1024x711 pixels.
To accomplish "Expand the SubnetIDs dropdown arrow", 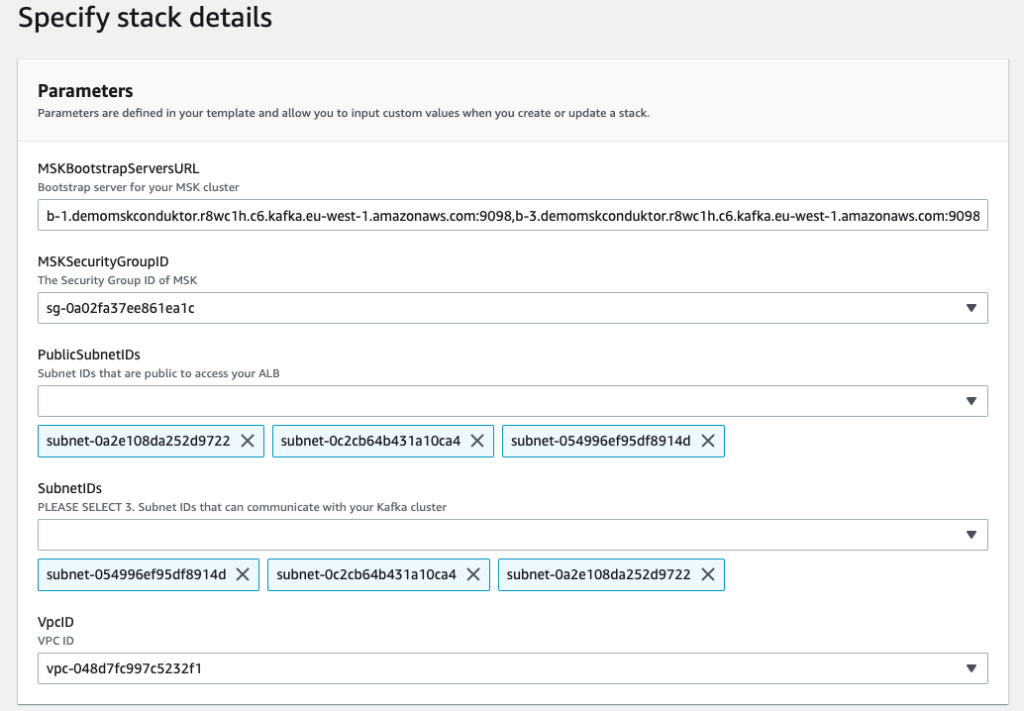I will click(970, 535).
